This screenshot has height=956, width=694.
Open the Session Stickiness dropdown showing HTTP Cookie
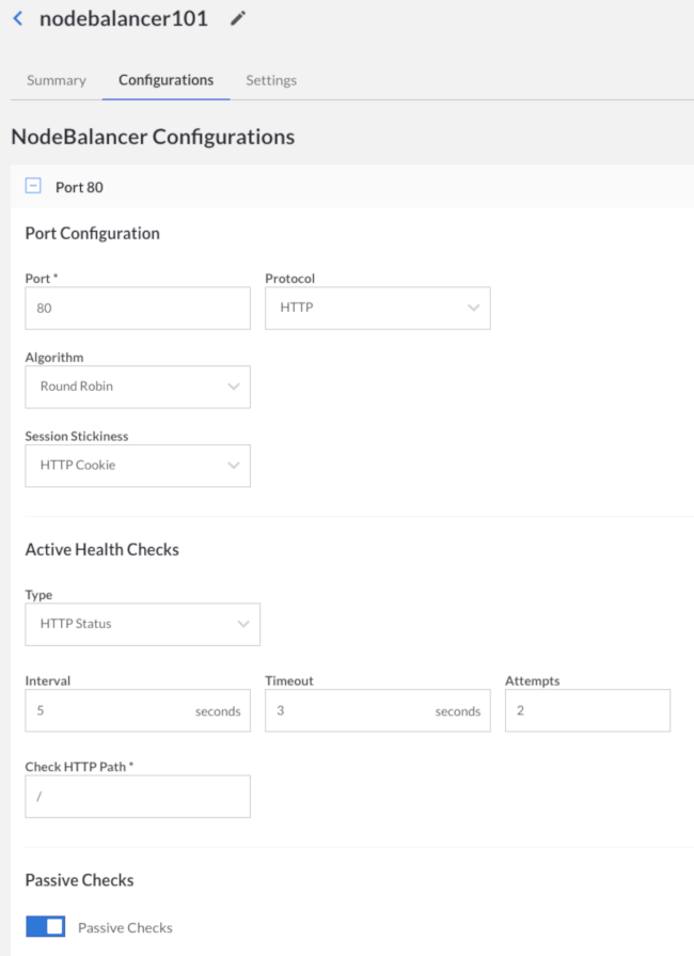click(x=137, y=465)
